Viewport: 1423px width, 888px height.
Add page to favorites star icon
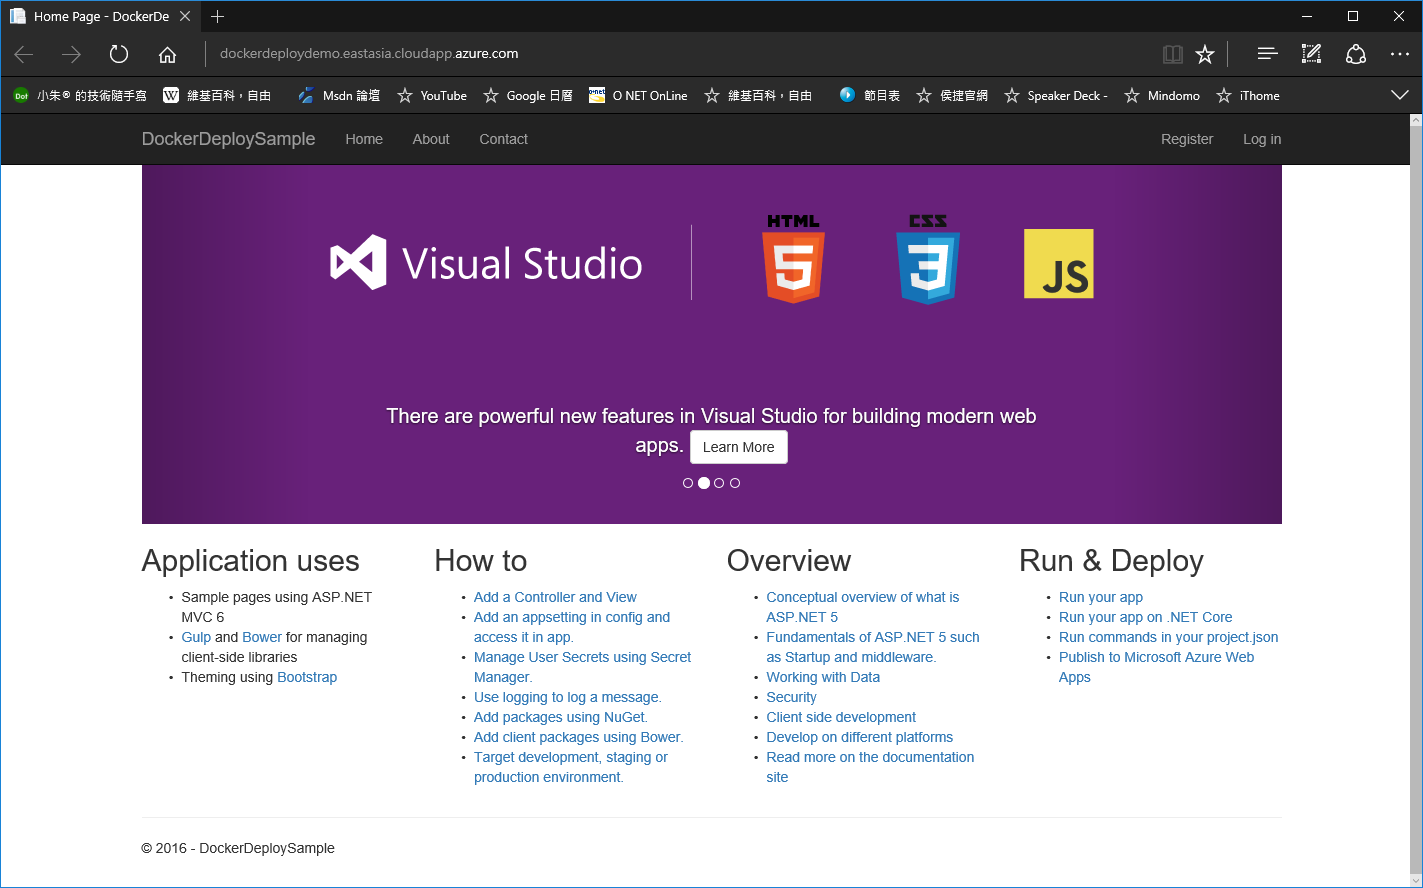tap(1205, 54)
